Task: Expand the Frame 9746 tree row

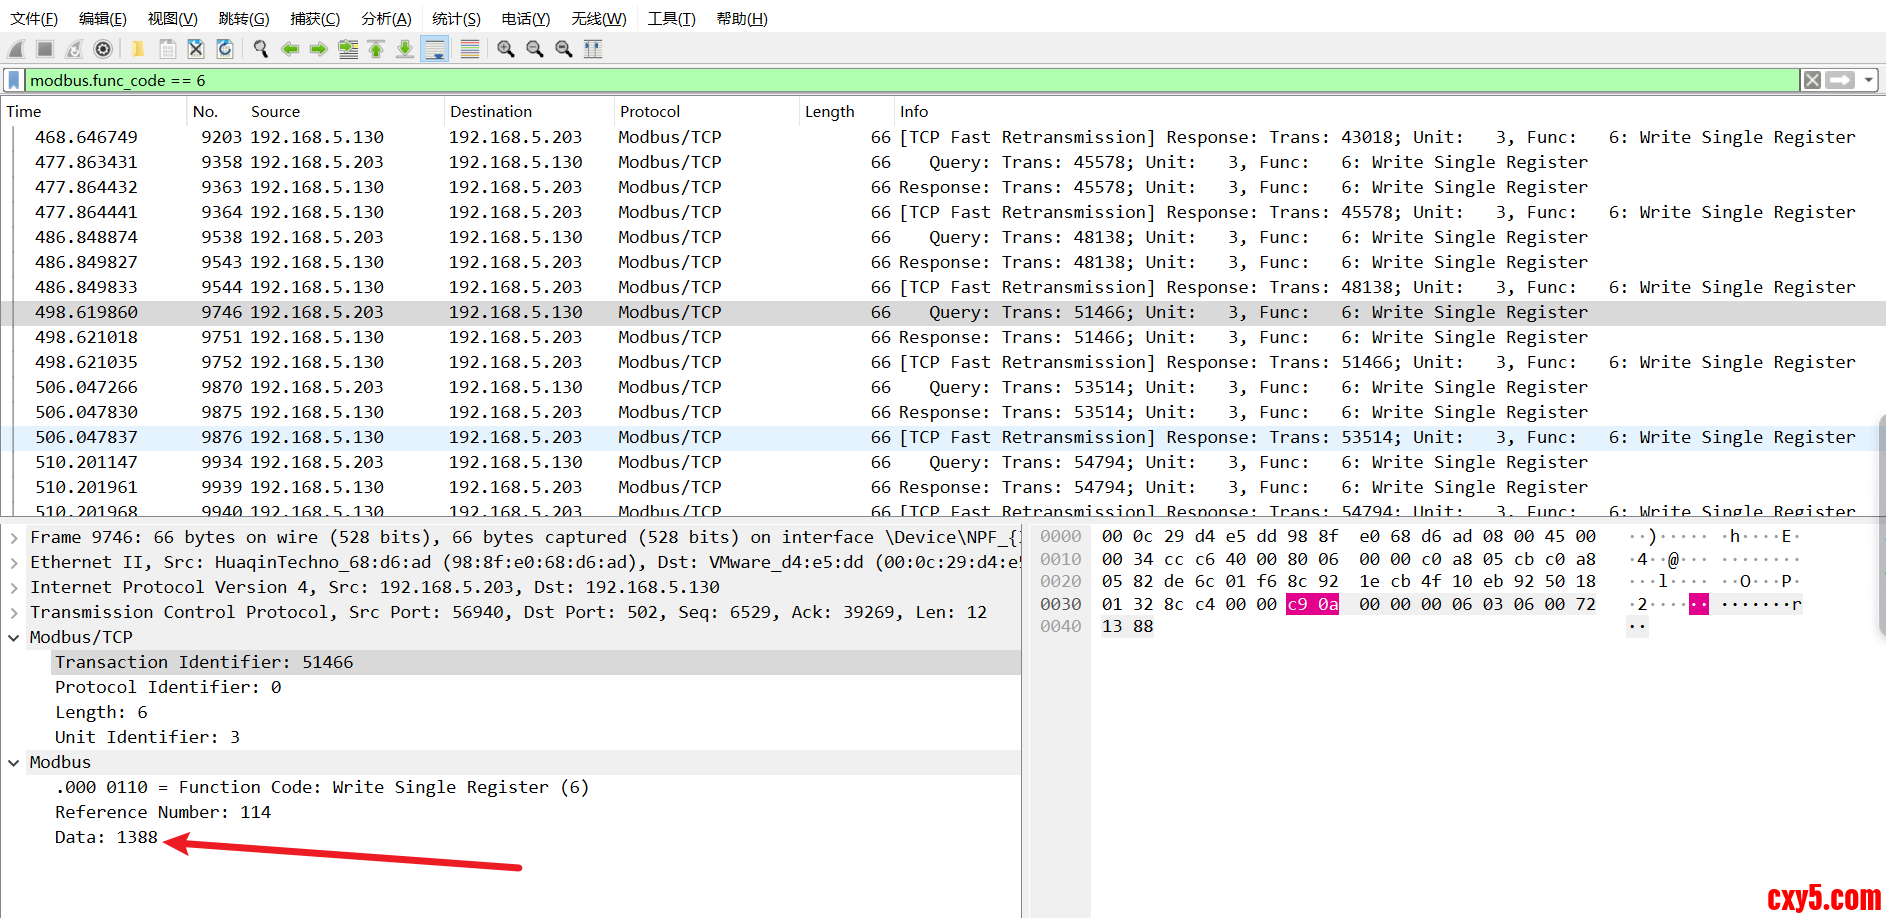Action: [14, 538]
